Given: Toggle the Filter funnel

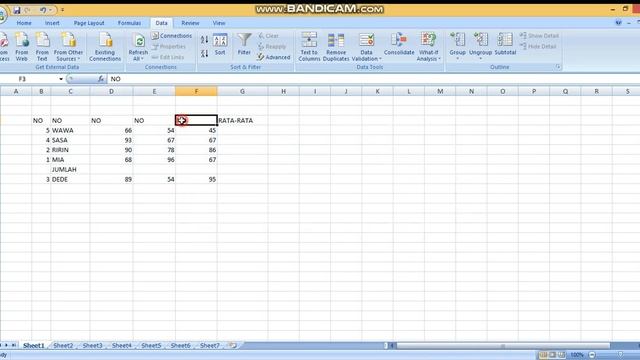Looking at the screenshot, I should (244, 44).
